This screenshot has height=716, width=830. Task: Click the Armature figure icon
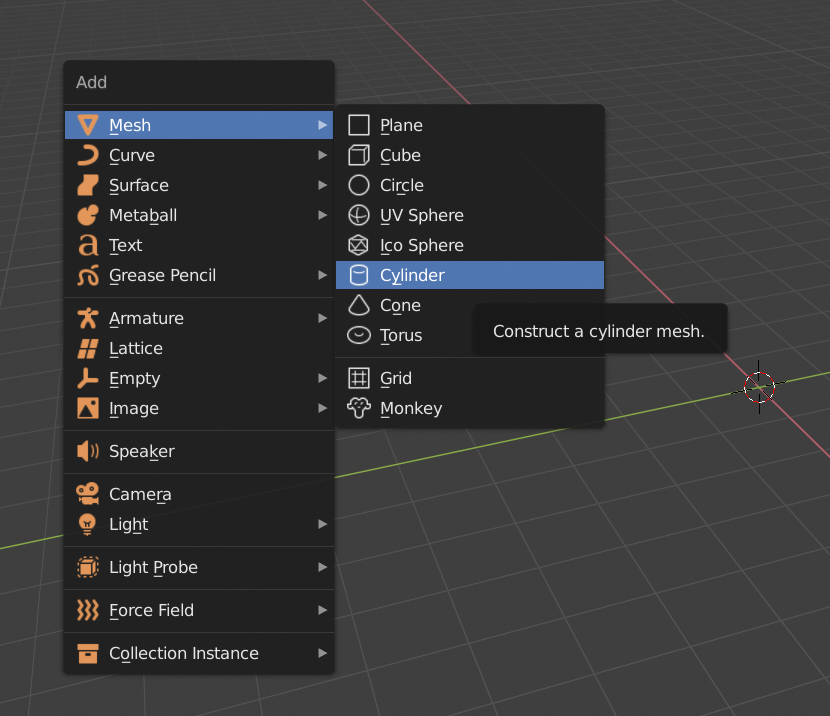pos(88,318)
